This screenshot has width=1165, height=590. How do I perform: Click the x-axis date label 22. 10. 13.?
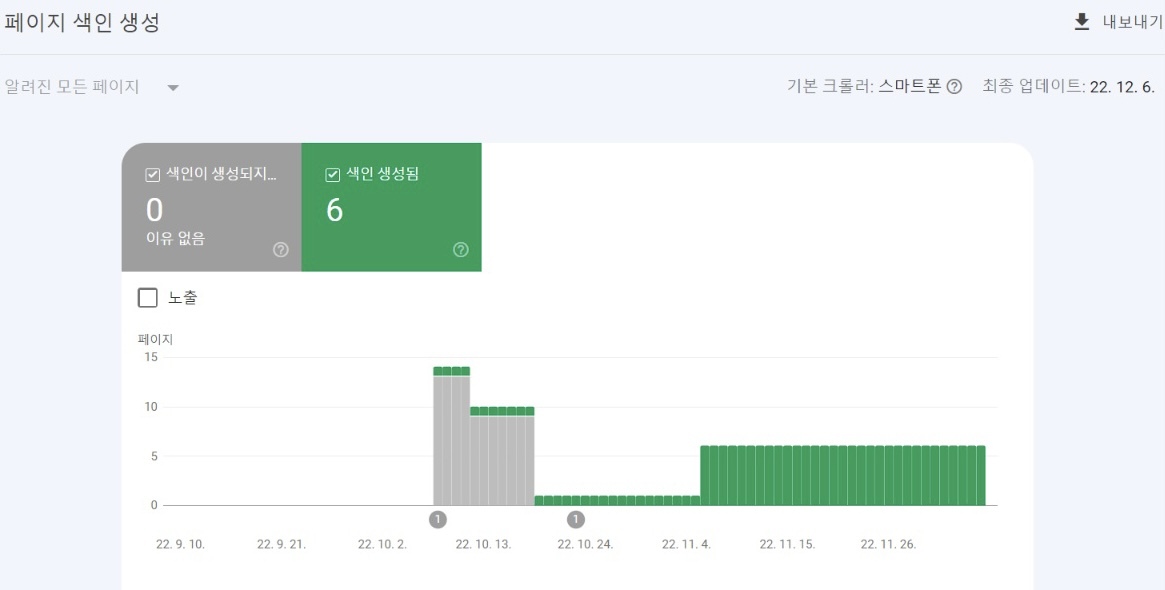(483, 544)
